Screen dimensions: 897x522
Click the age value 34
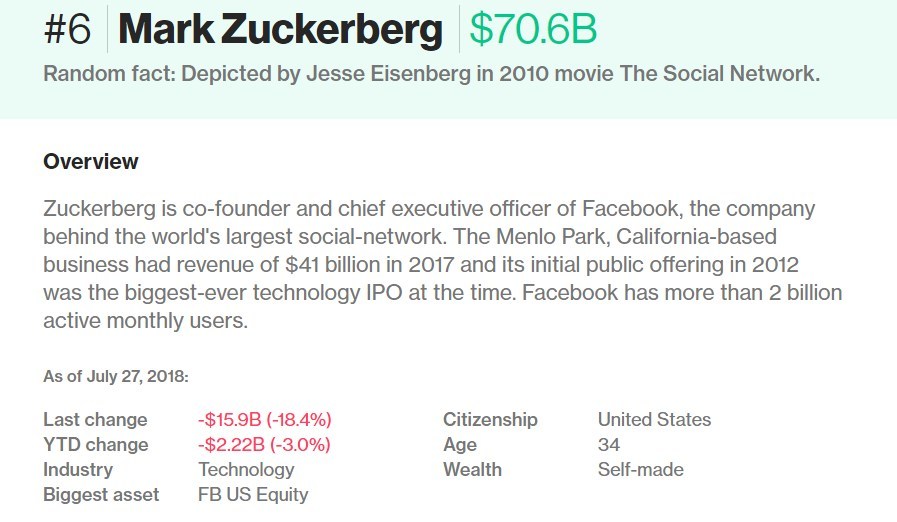click(x=609, y=445)
